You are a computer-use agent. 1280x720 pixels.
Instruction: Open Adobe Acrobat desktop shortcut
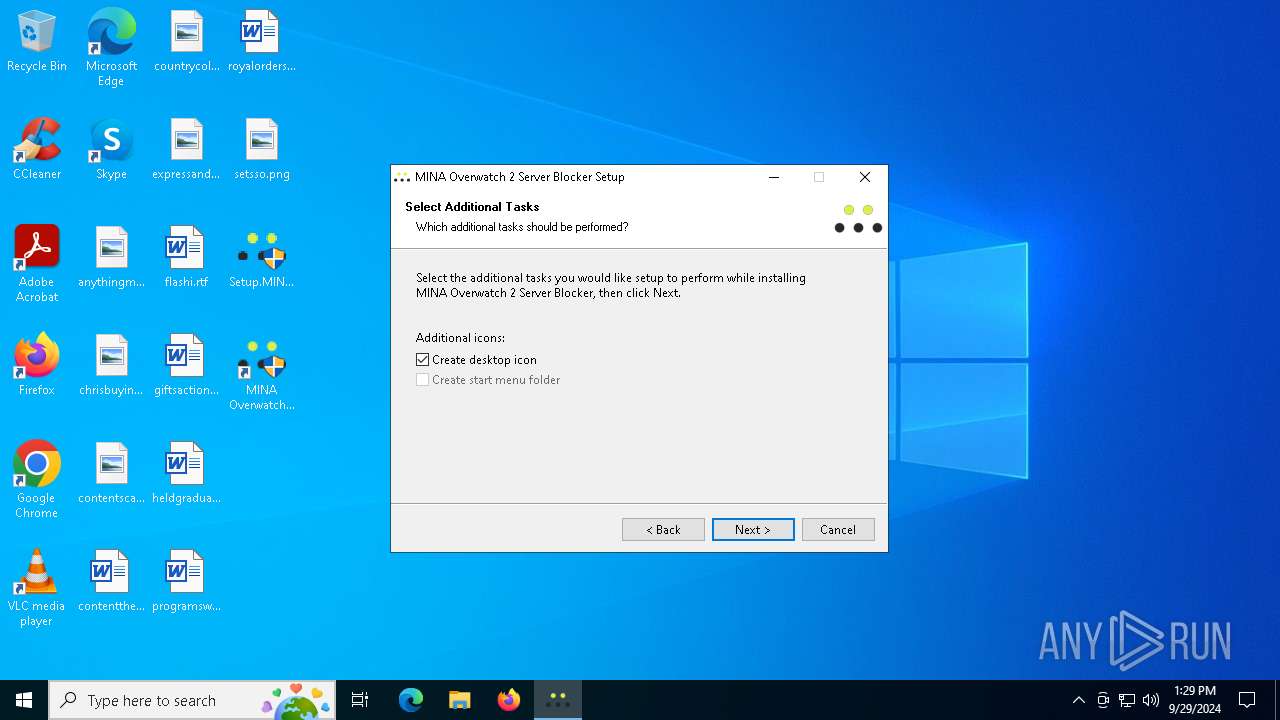[37, 264]
